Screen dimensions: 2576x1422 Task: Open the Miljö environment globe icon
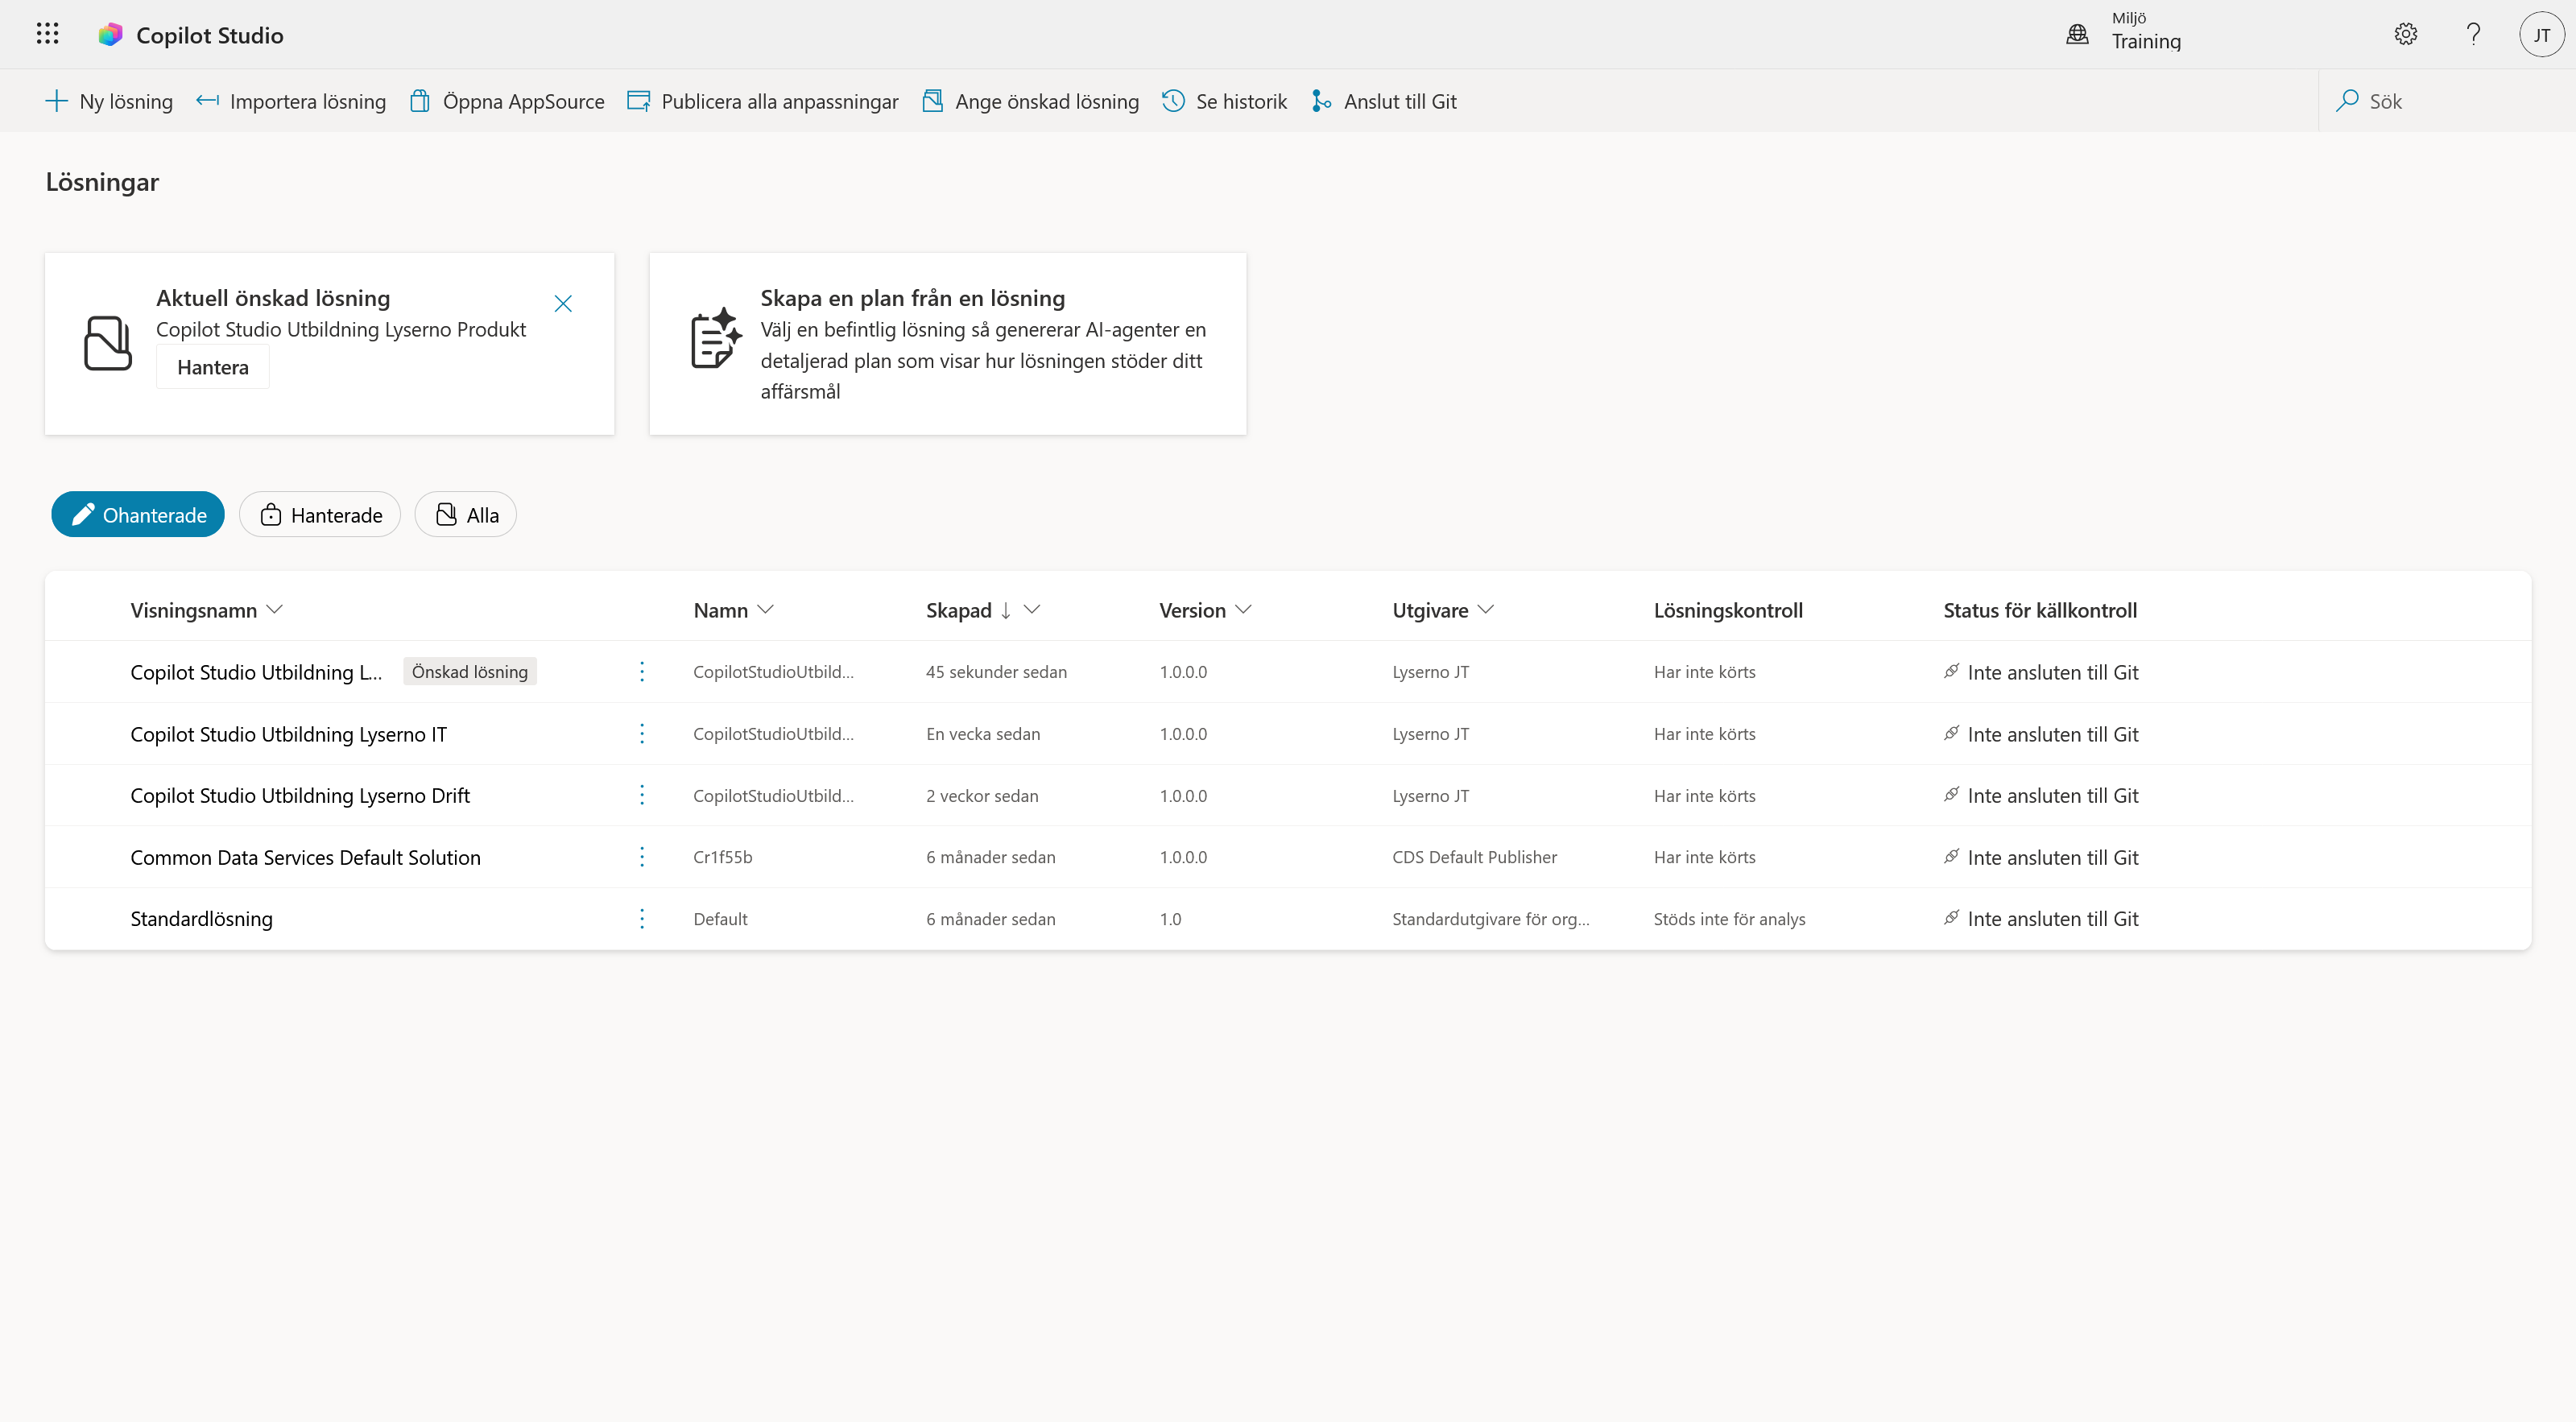coord(2077,34)
